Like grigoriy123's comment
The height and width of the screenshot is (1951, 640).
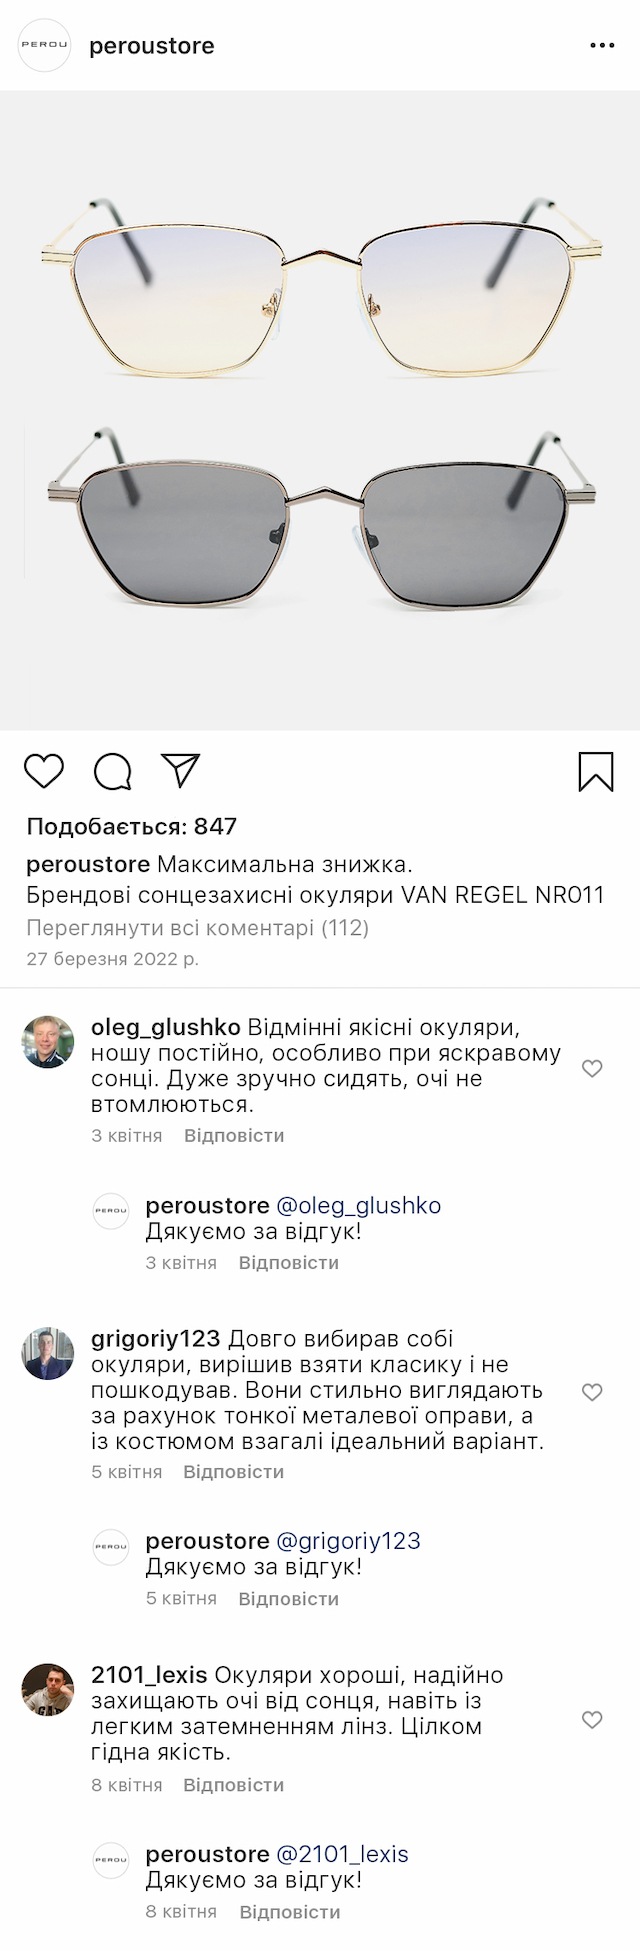click(x=592, y=1392)
